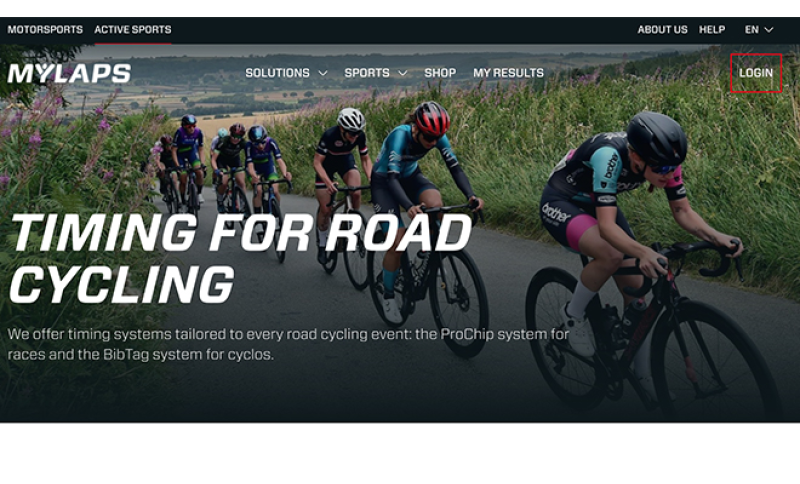800x484 pixels.
Task: Open the About Us page
Action: 662,30
